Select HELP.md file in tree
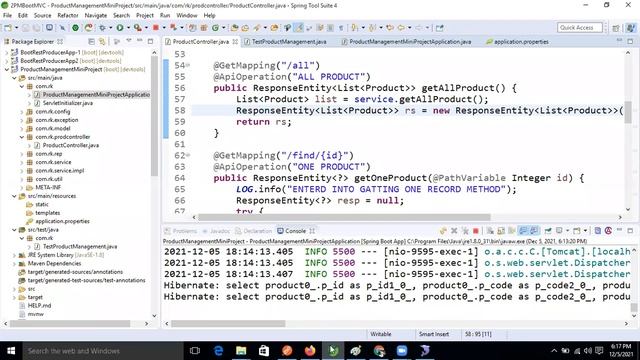The image size is (640, 360). pos(39,305)
